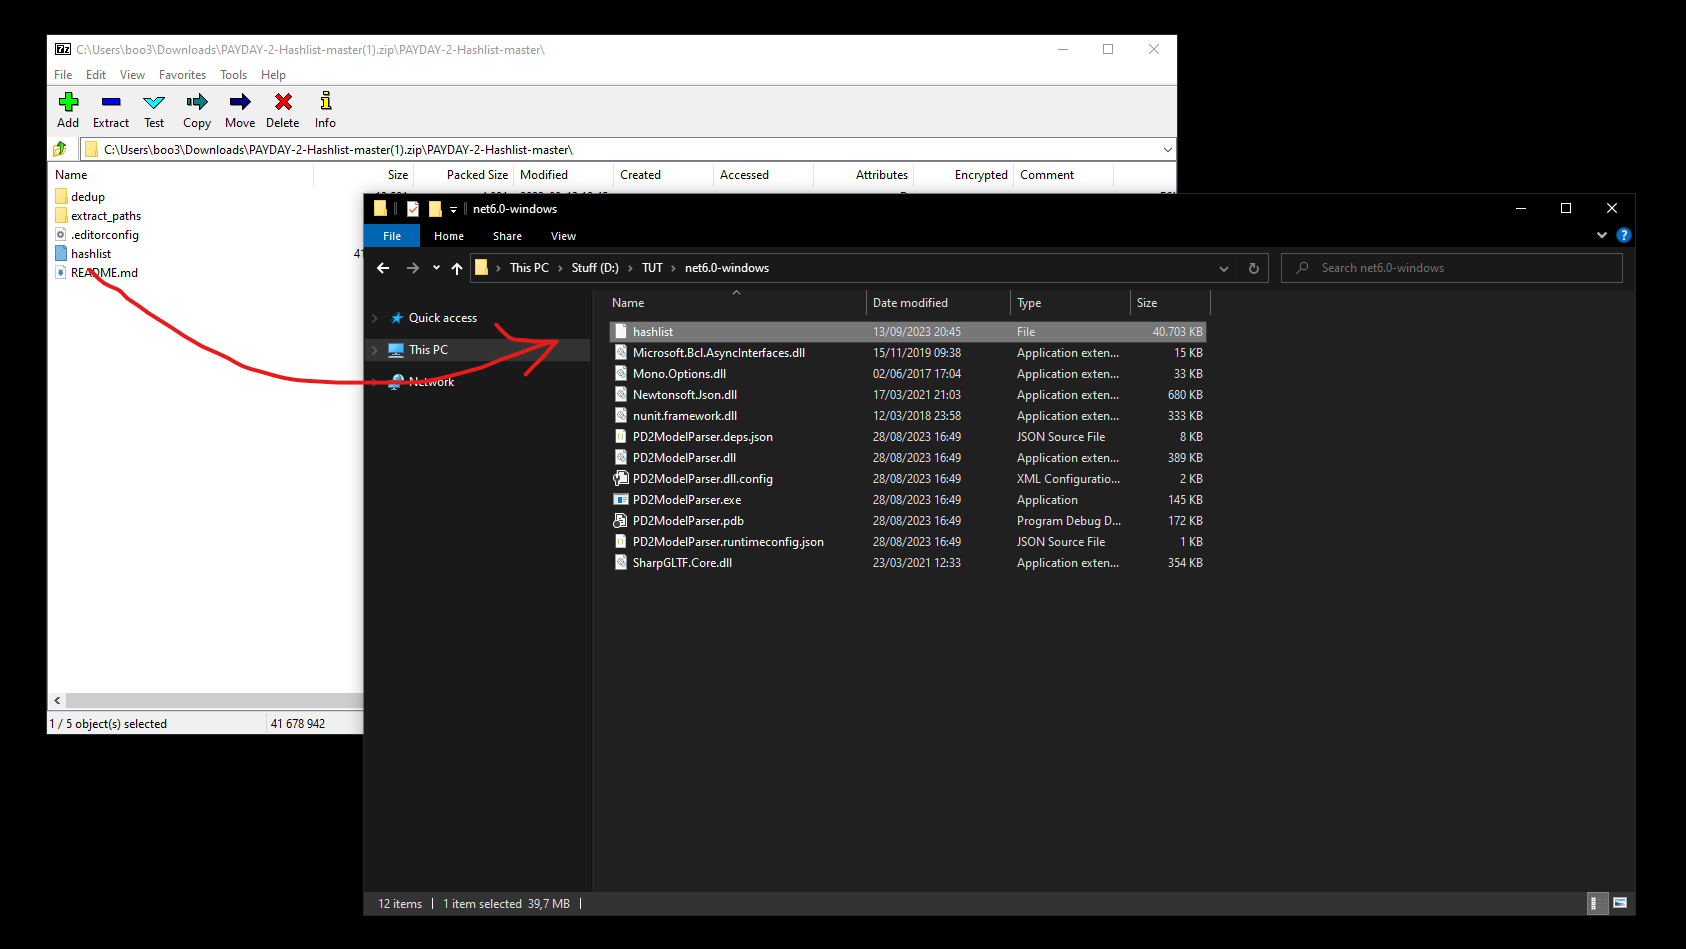The height and width of the screenshot is (949, 1686).
Task: Open the recent locations dropdown in Explorer
Action: point(436,268)
